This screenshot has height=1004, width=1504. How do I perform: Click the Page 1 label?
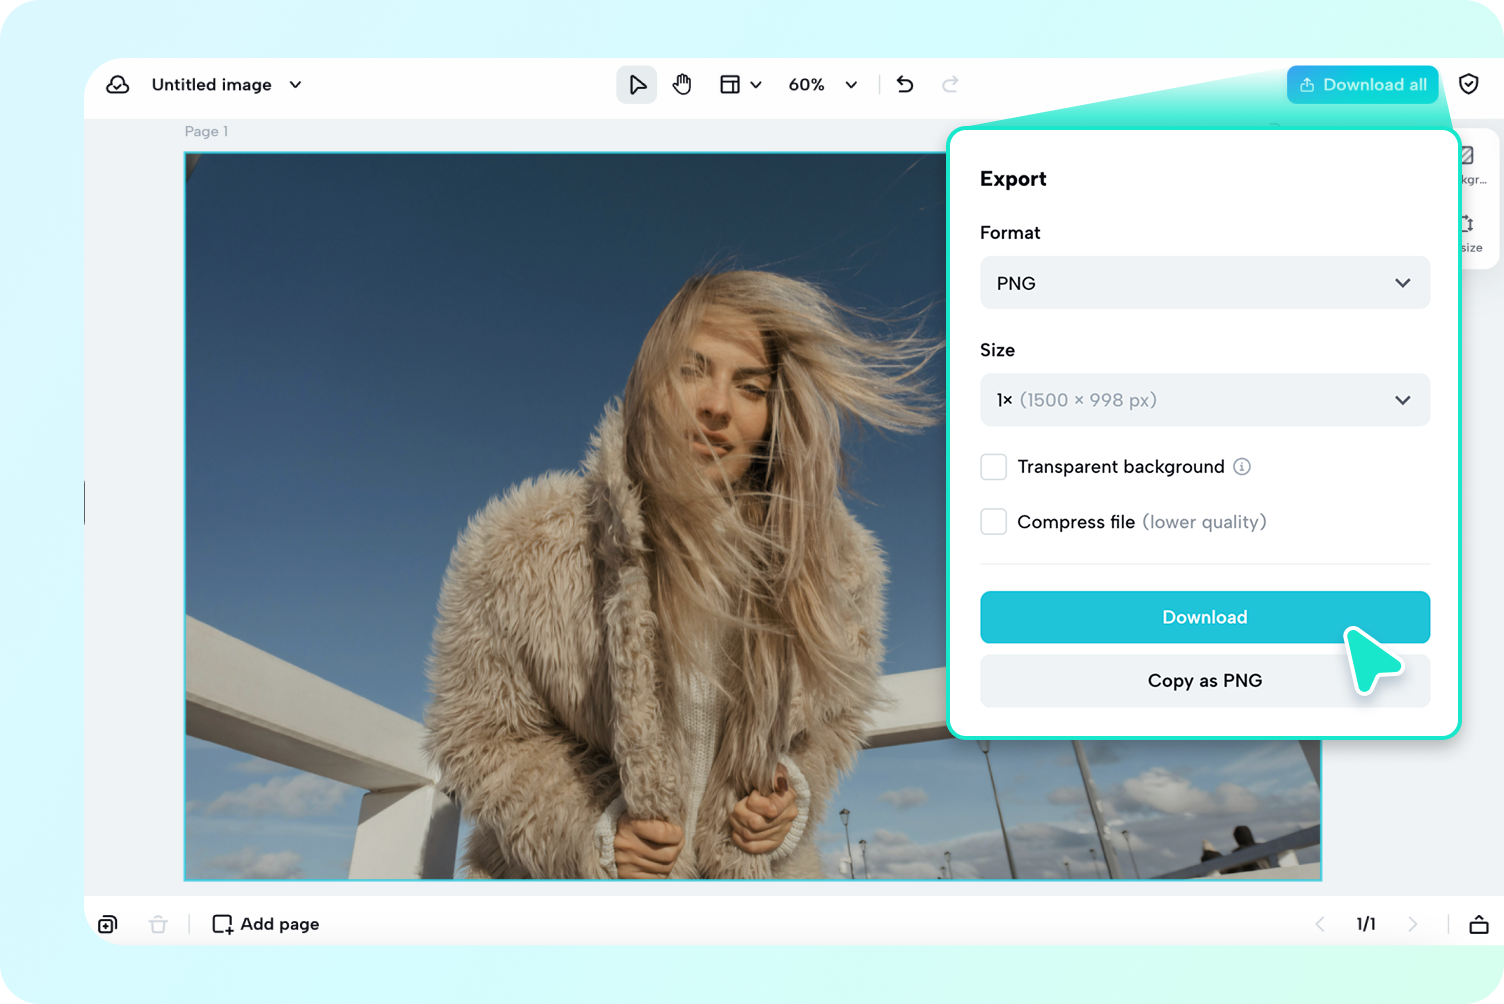click(206, 131)
